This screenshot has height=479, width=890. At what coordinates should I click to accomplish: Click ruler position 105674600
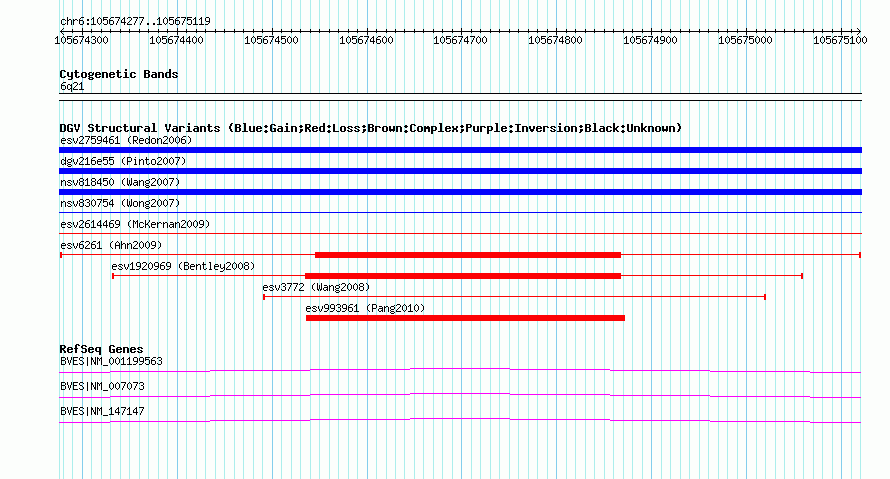click(x=366, y=40)
